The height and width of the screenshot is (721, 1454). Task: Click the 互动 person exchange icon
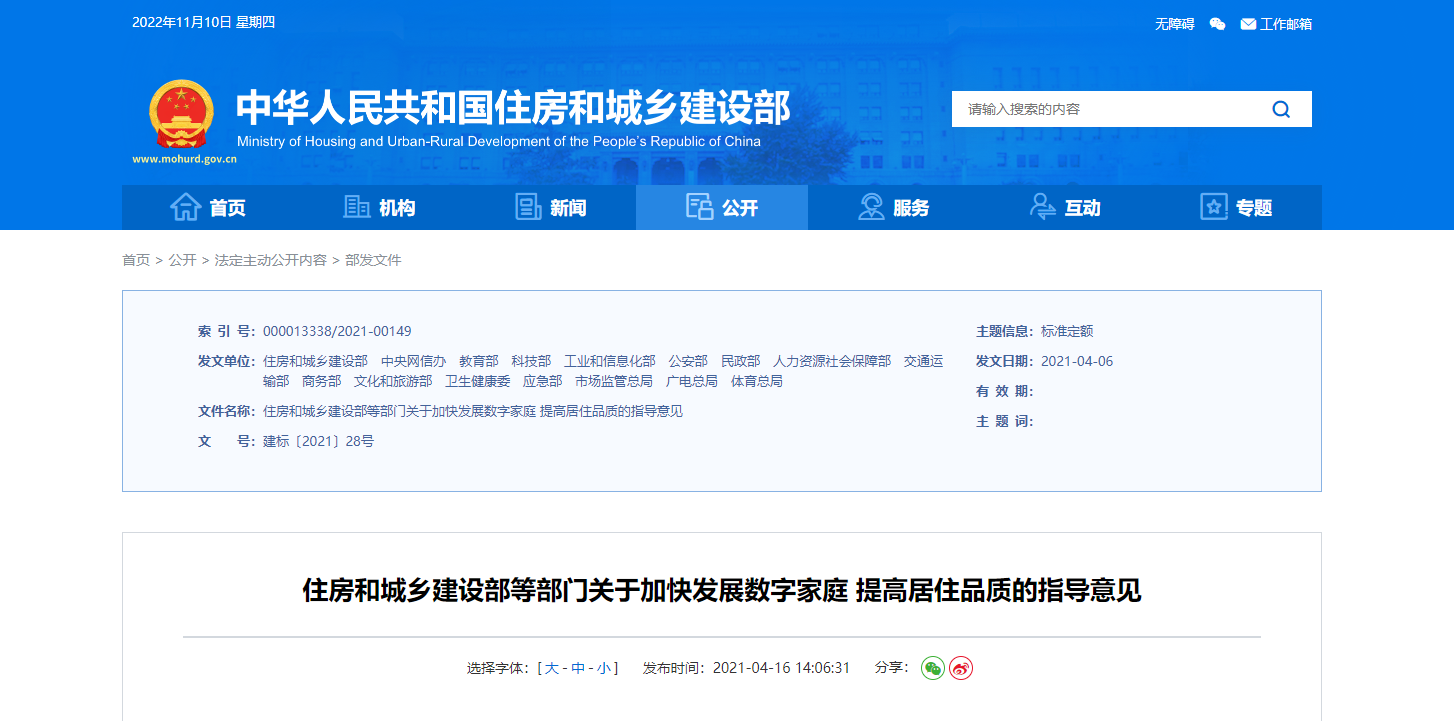1043,207
